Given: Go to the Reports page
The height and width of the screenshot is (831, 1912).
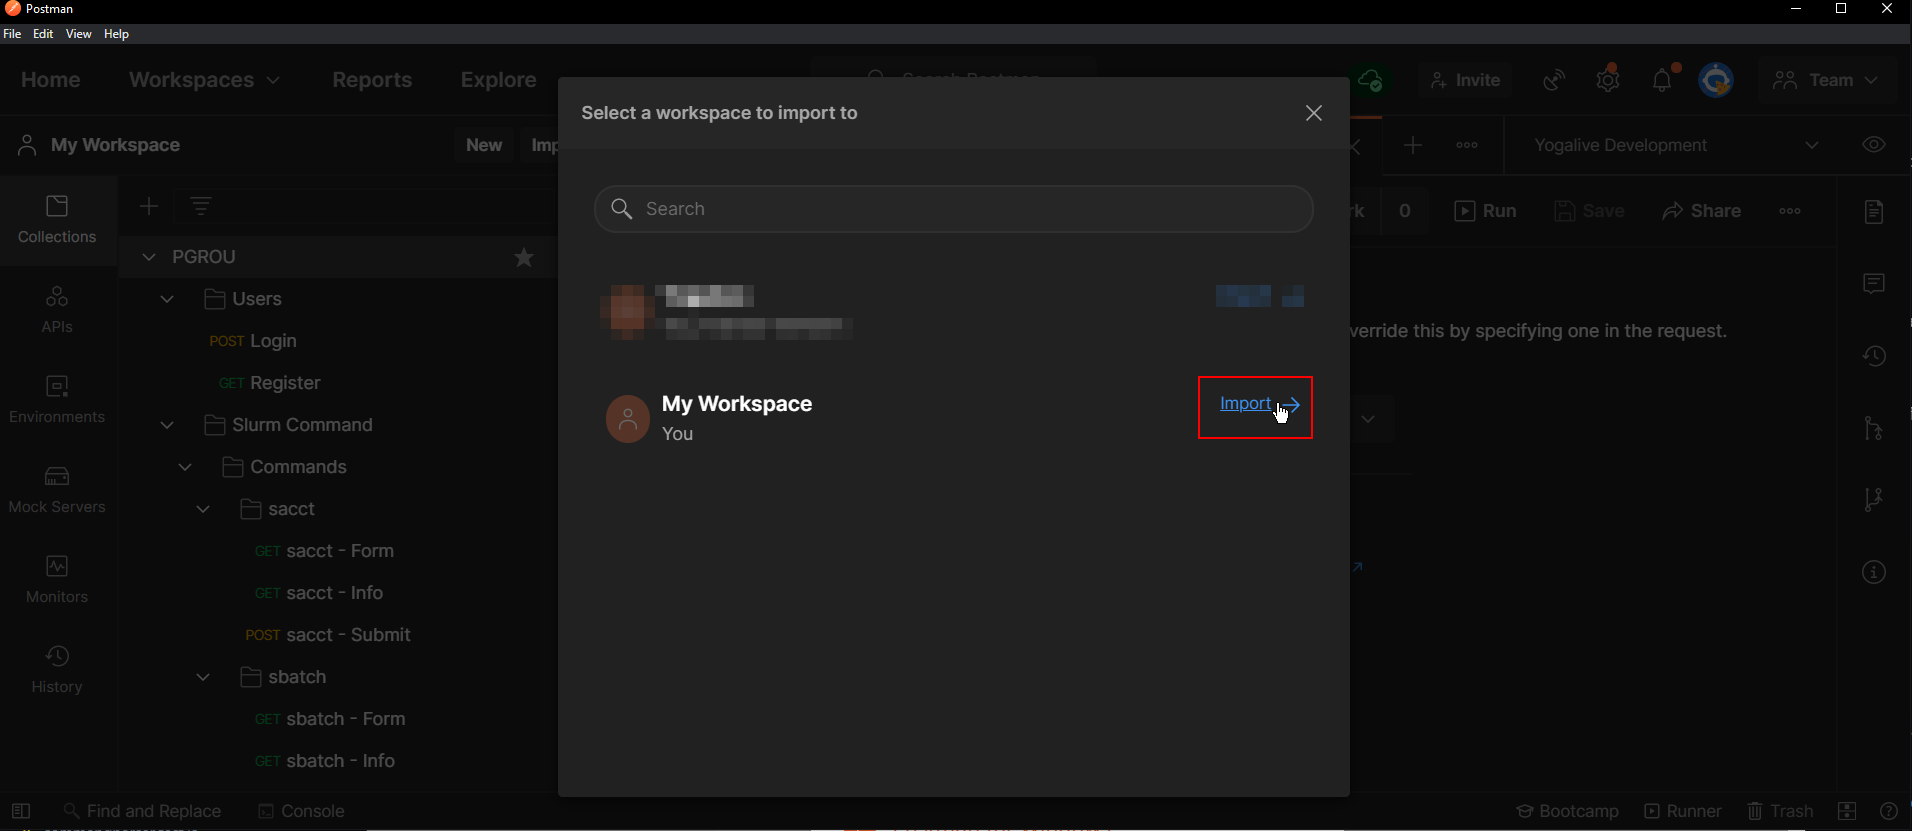Looking at the screenshot, I should [372, 80].
